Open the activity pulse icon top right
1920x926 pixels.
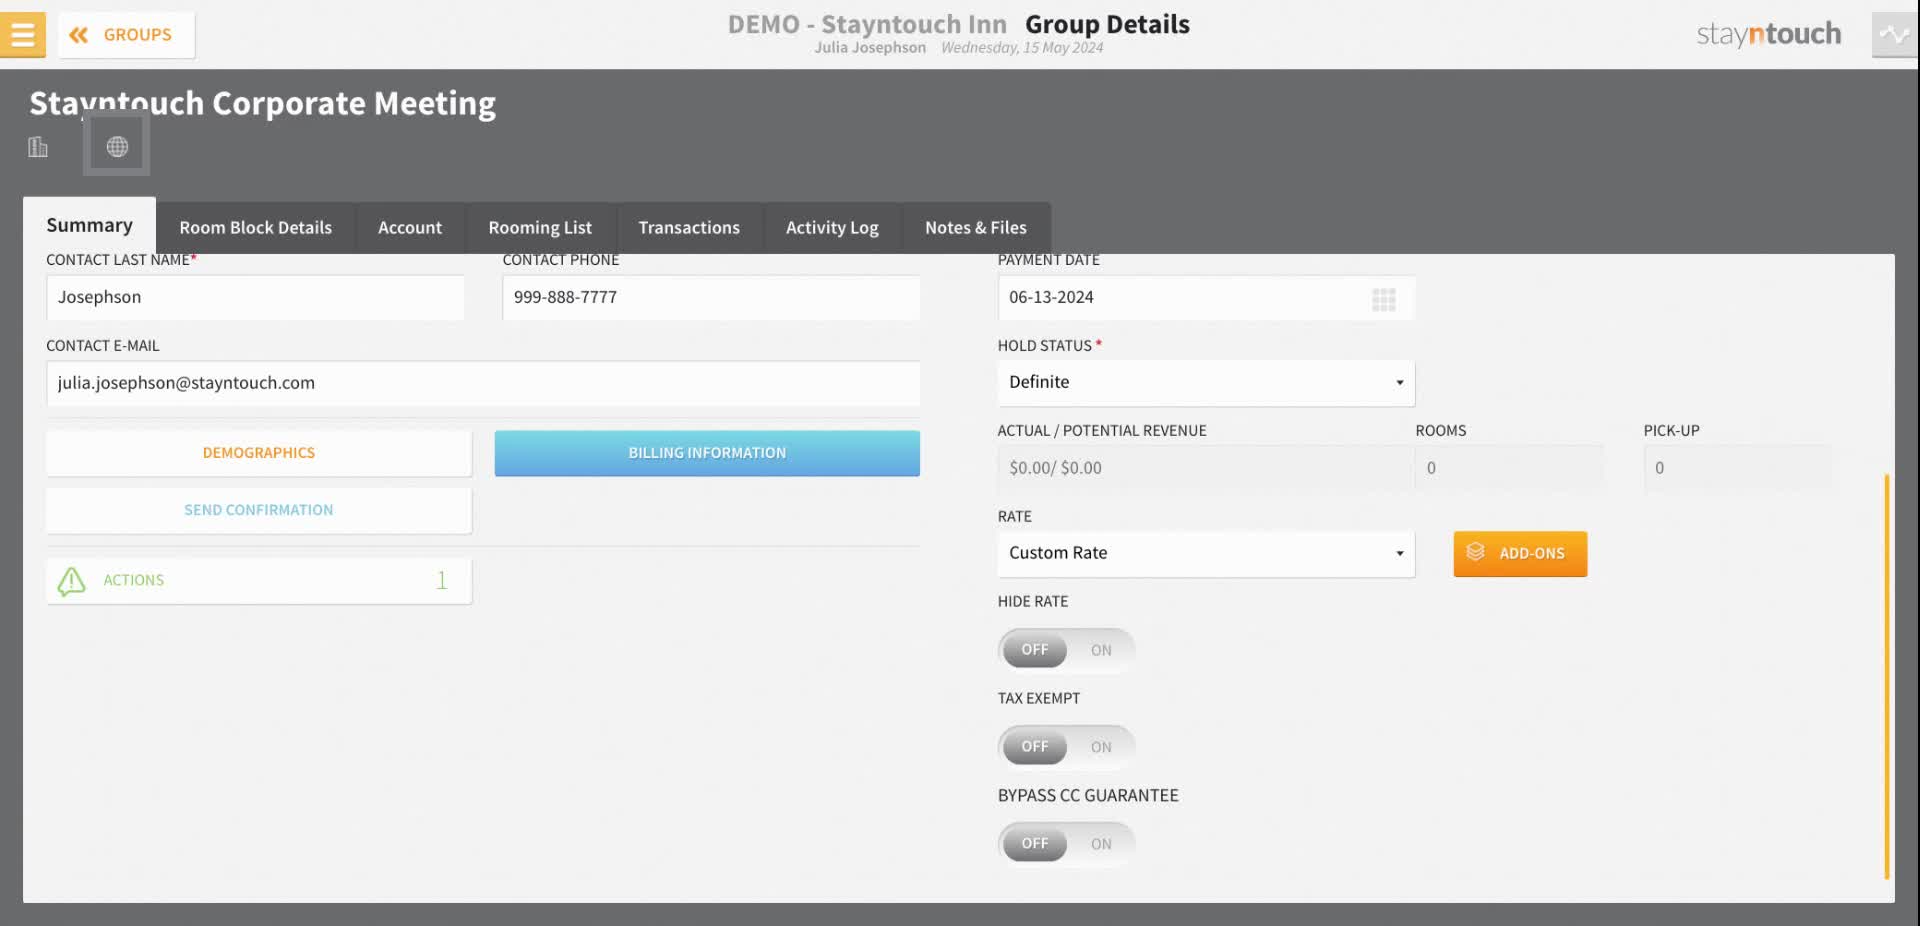point(1894,35)
